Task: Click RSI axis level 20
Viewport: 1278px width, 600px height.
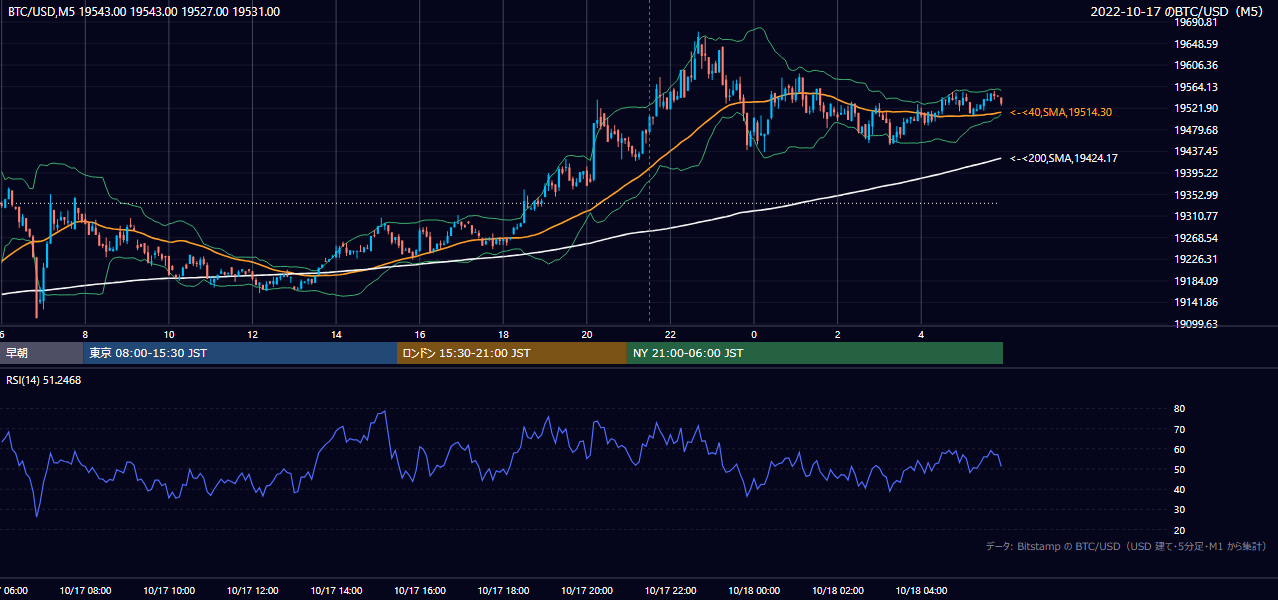Action: click(x=1179, y=530)
